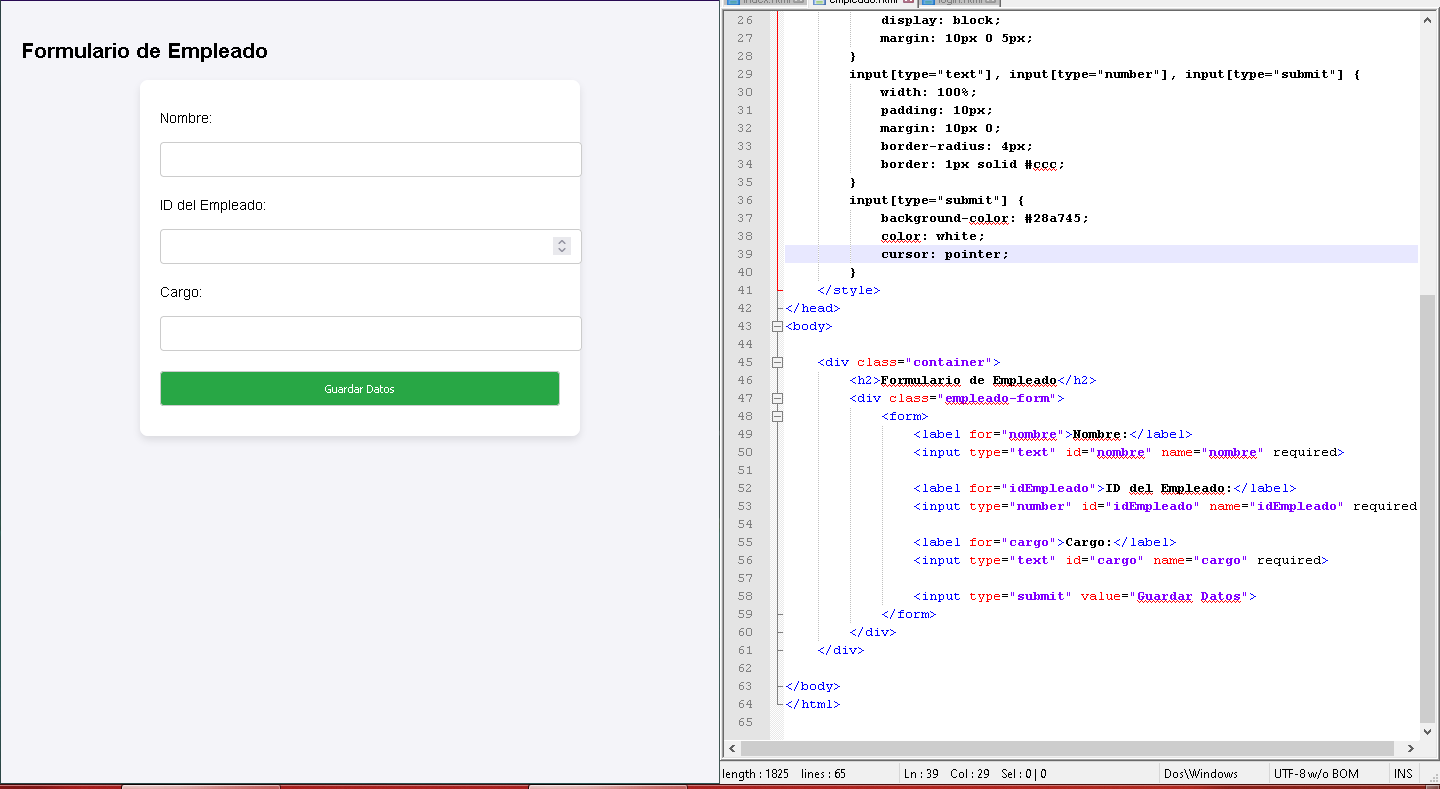Screen dimensions: 1440x789
Task: Click the horizontal scroll right arrow
Action: 1410,748
